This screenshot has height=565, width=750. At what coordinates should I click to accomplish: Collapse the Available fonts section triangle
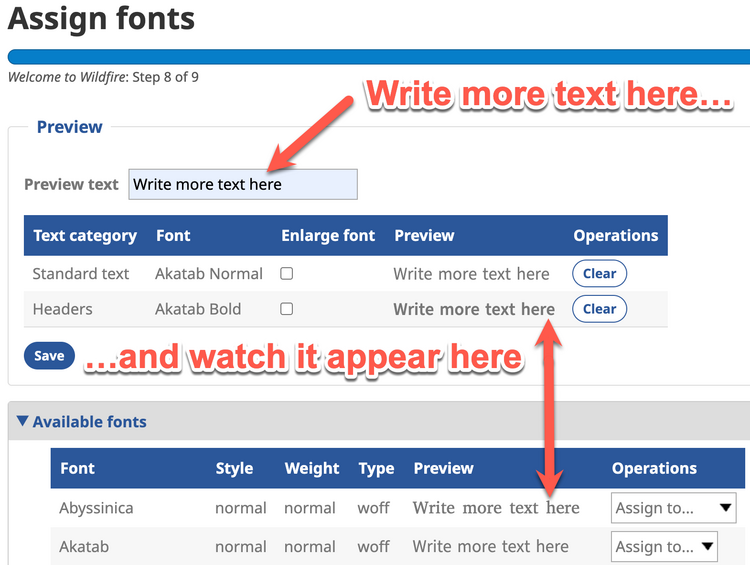[x=22, y=422]
